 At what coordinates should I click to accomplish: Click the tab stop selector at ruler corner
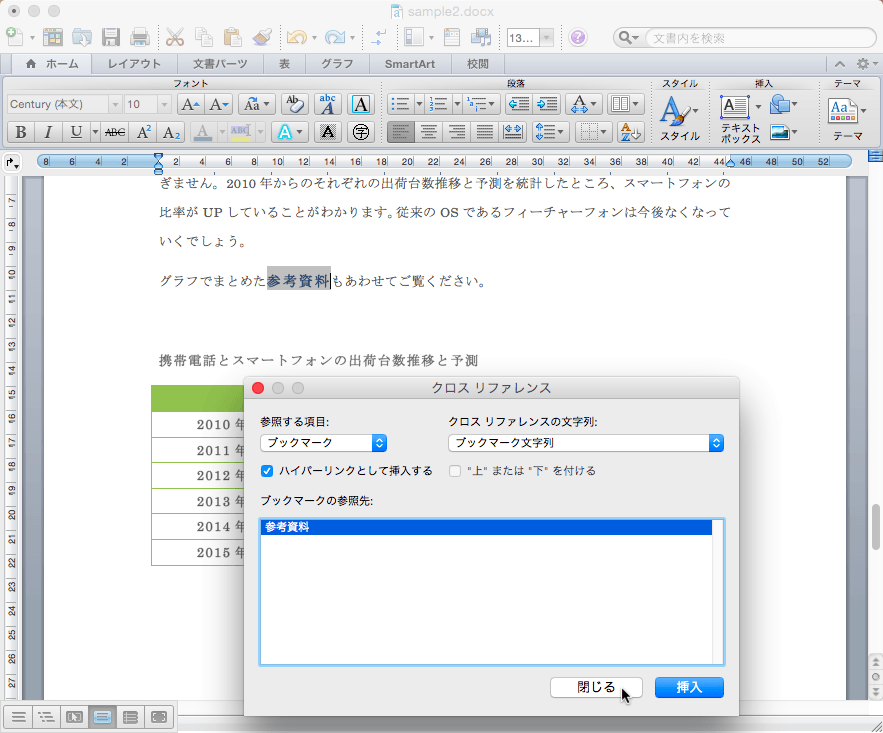12,163
